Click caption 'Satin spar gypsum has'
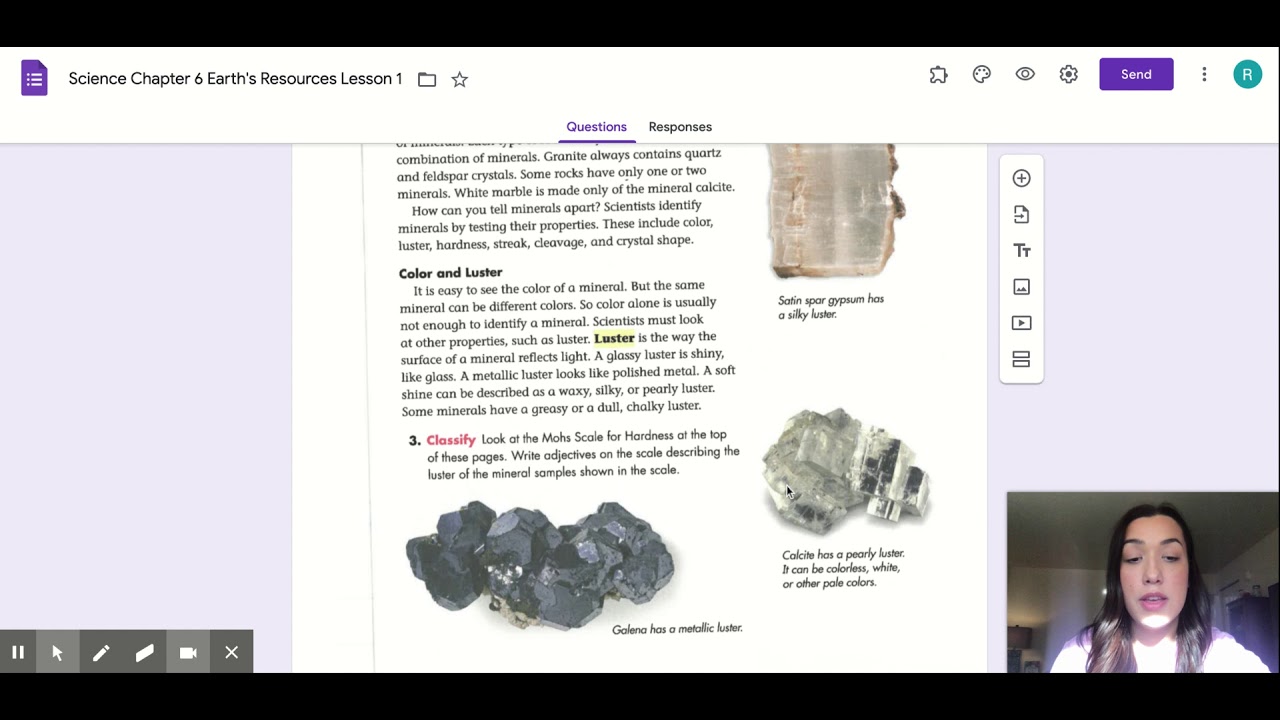 831,299
